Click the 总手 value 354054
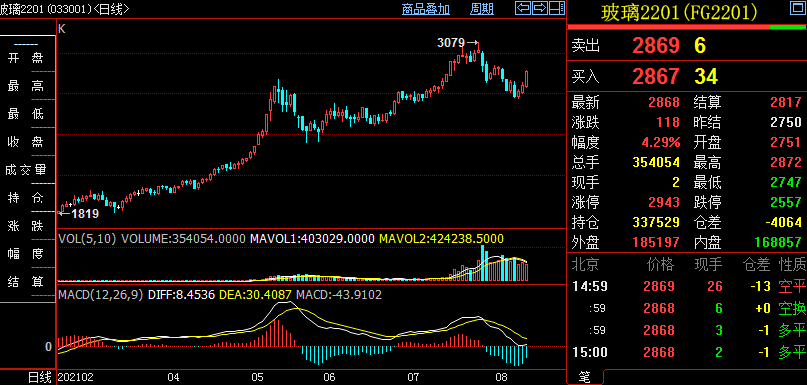This screenshot has height=385, width=807. pos(656,163)
